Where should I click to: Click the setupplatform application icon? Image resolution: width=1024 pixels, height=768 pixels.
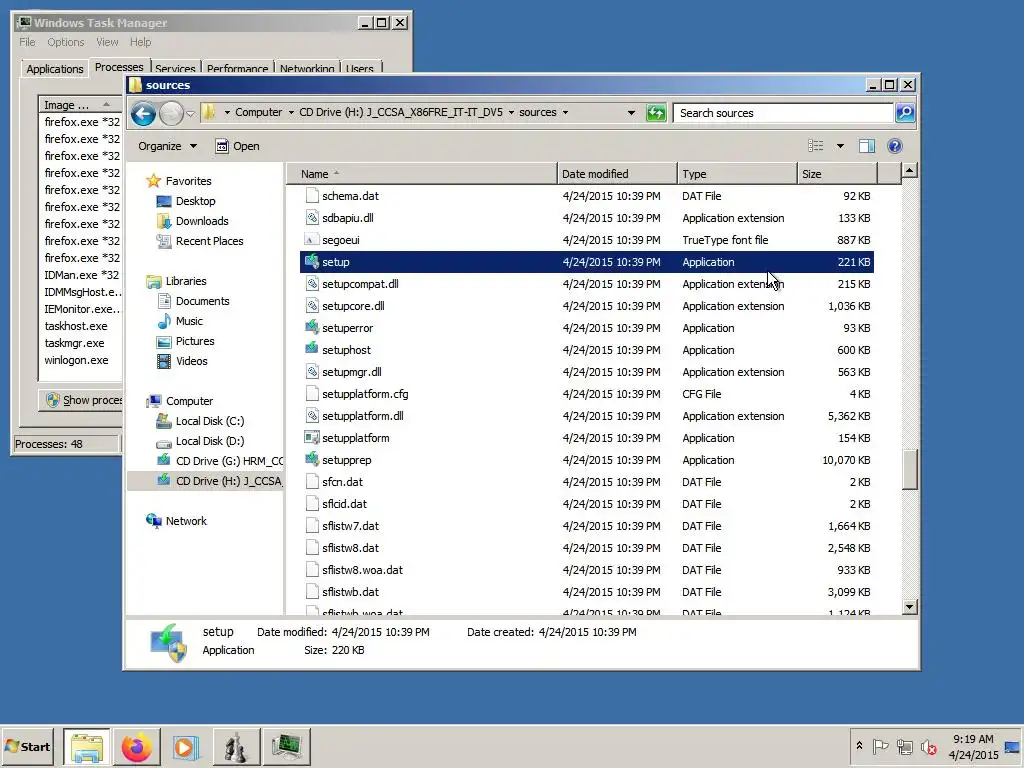[312, 438]
